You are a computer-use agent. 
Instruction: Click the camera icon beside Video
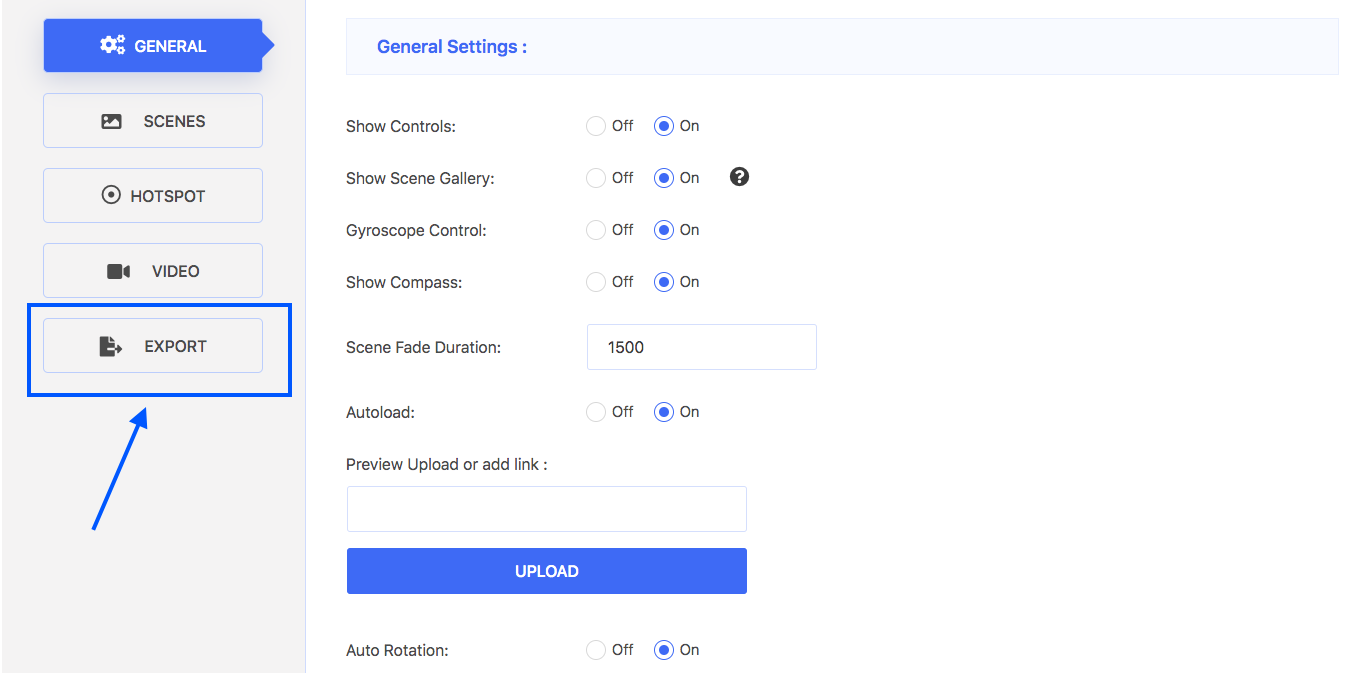pos(118,271)
